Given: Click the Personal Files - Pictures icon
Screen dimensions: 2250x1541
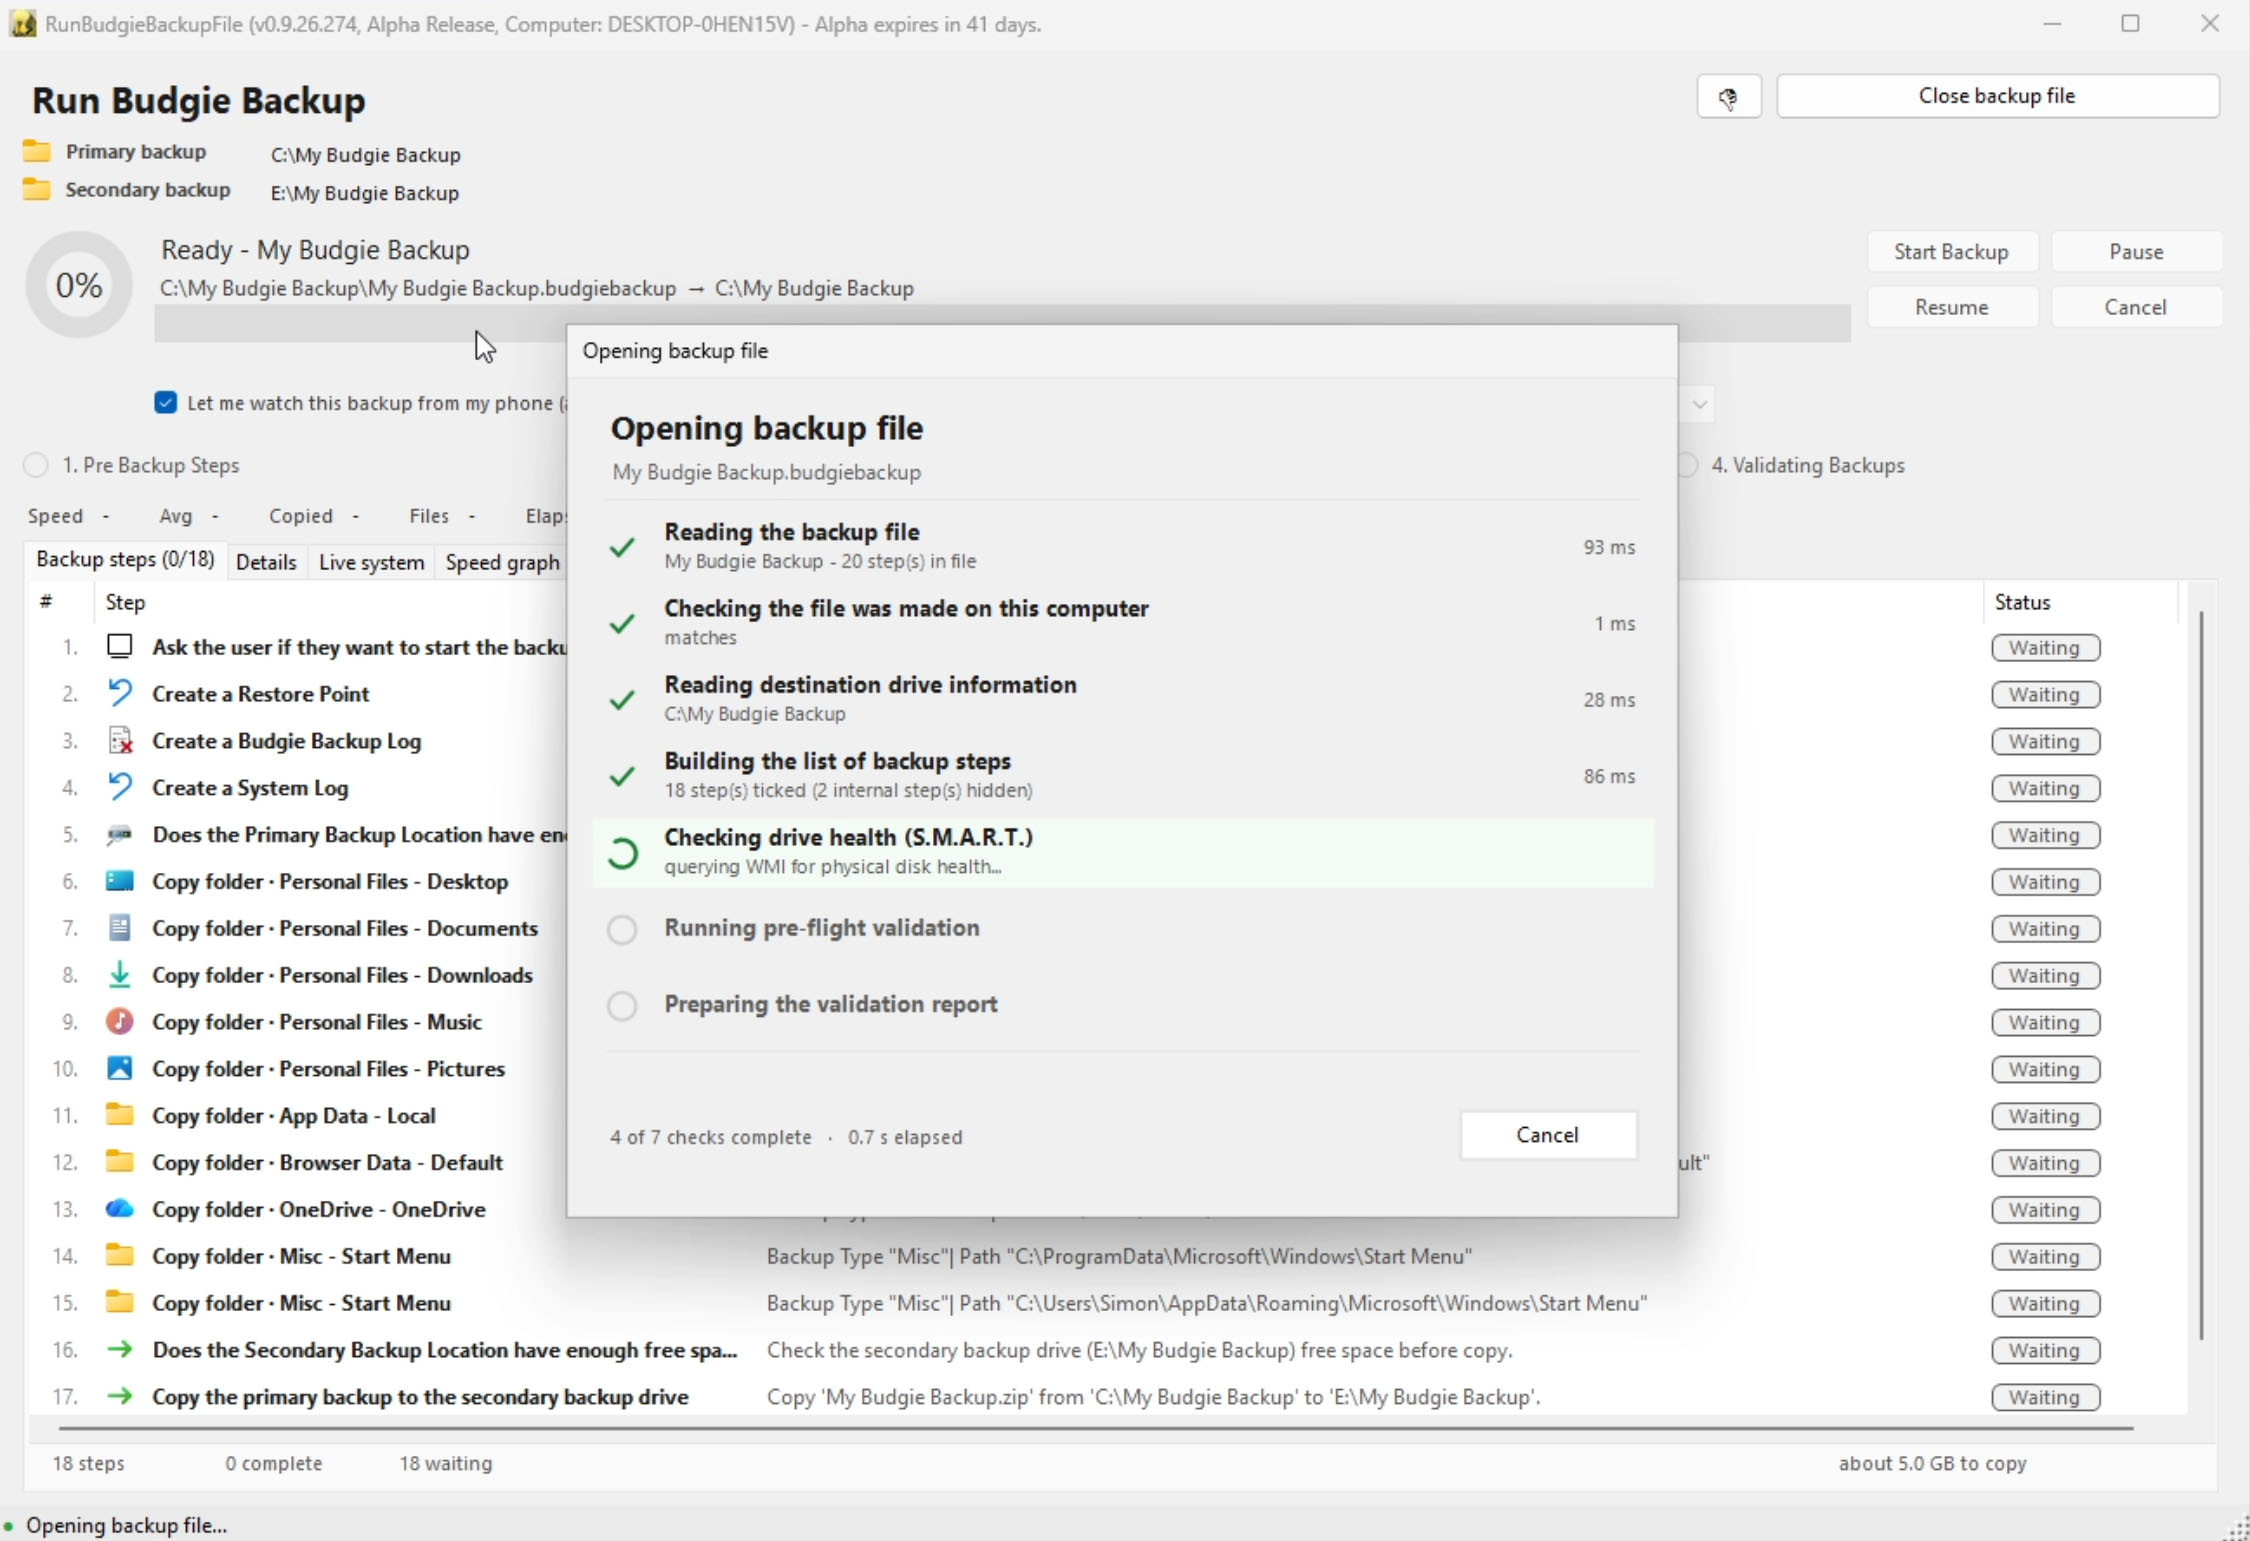Looking at the screenshot, I should [x=120, y=1068].
